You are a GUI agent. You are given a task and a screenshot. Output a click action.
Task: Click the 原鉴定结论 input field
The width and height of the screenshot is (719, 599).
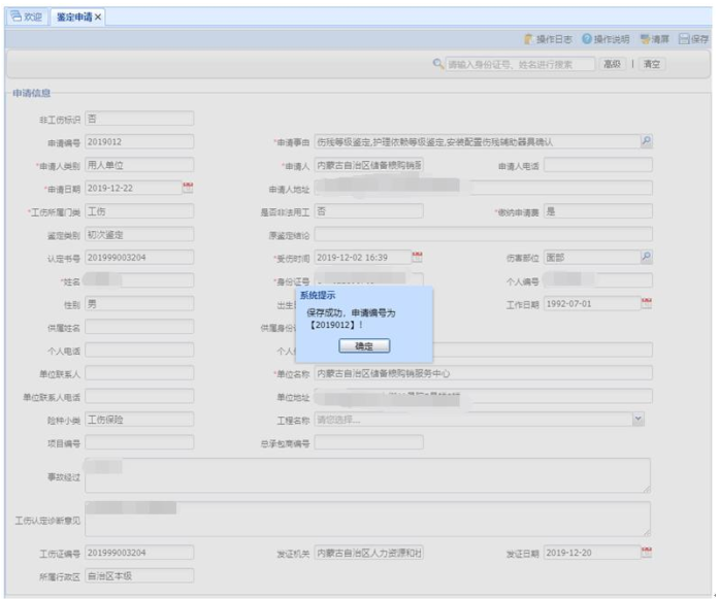click(x=483, y=234)
